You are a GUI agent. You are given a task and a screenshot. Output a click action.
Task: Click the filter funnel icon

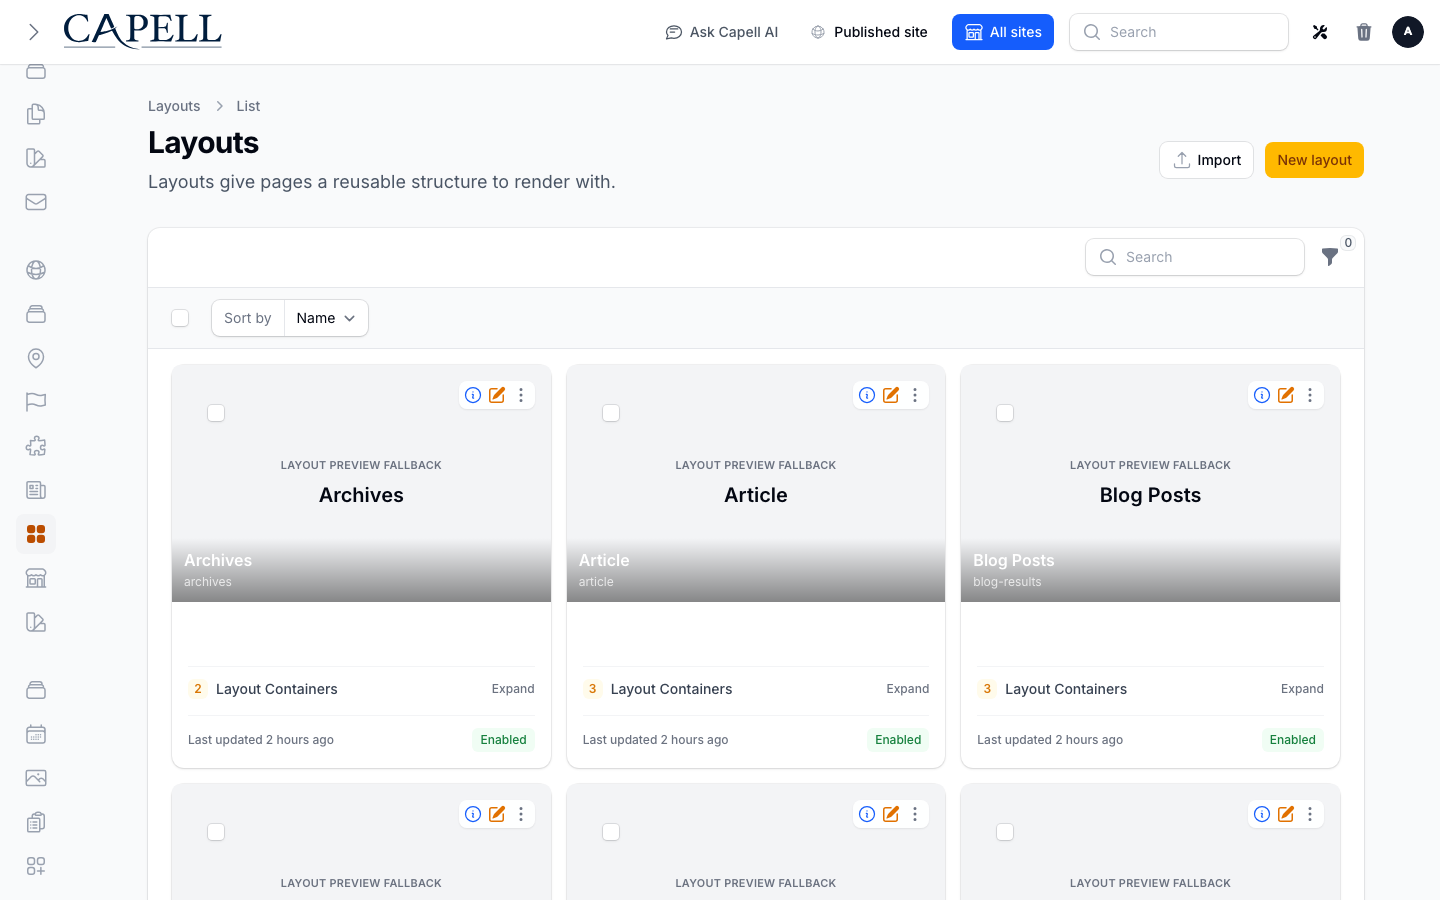tap(1330, 257)
